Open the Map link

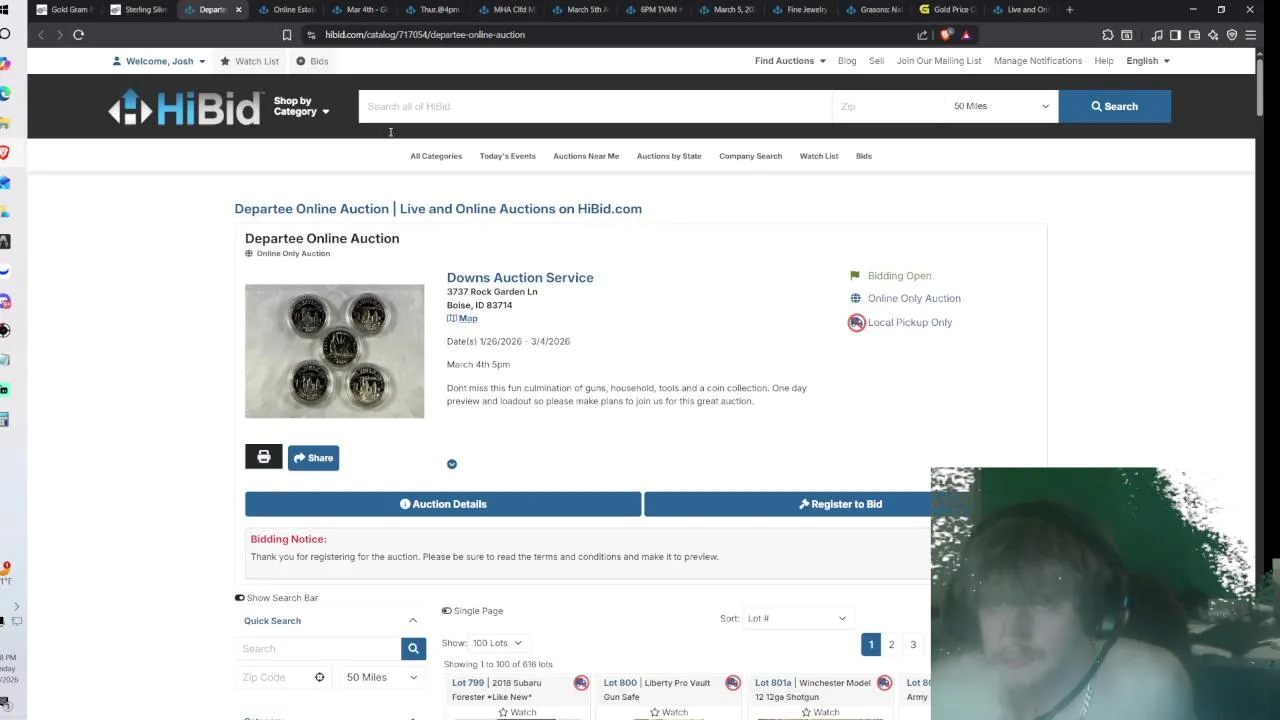[462, 318]
